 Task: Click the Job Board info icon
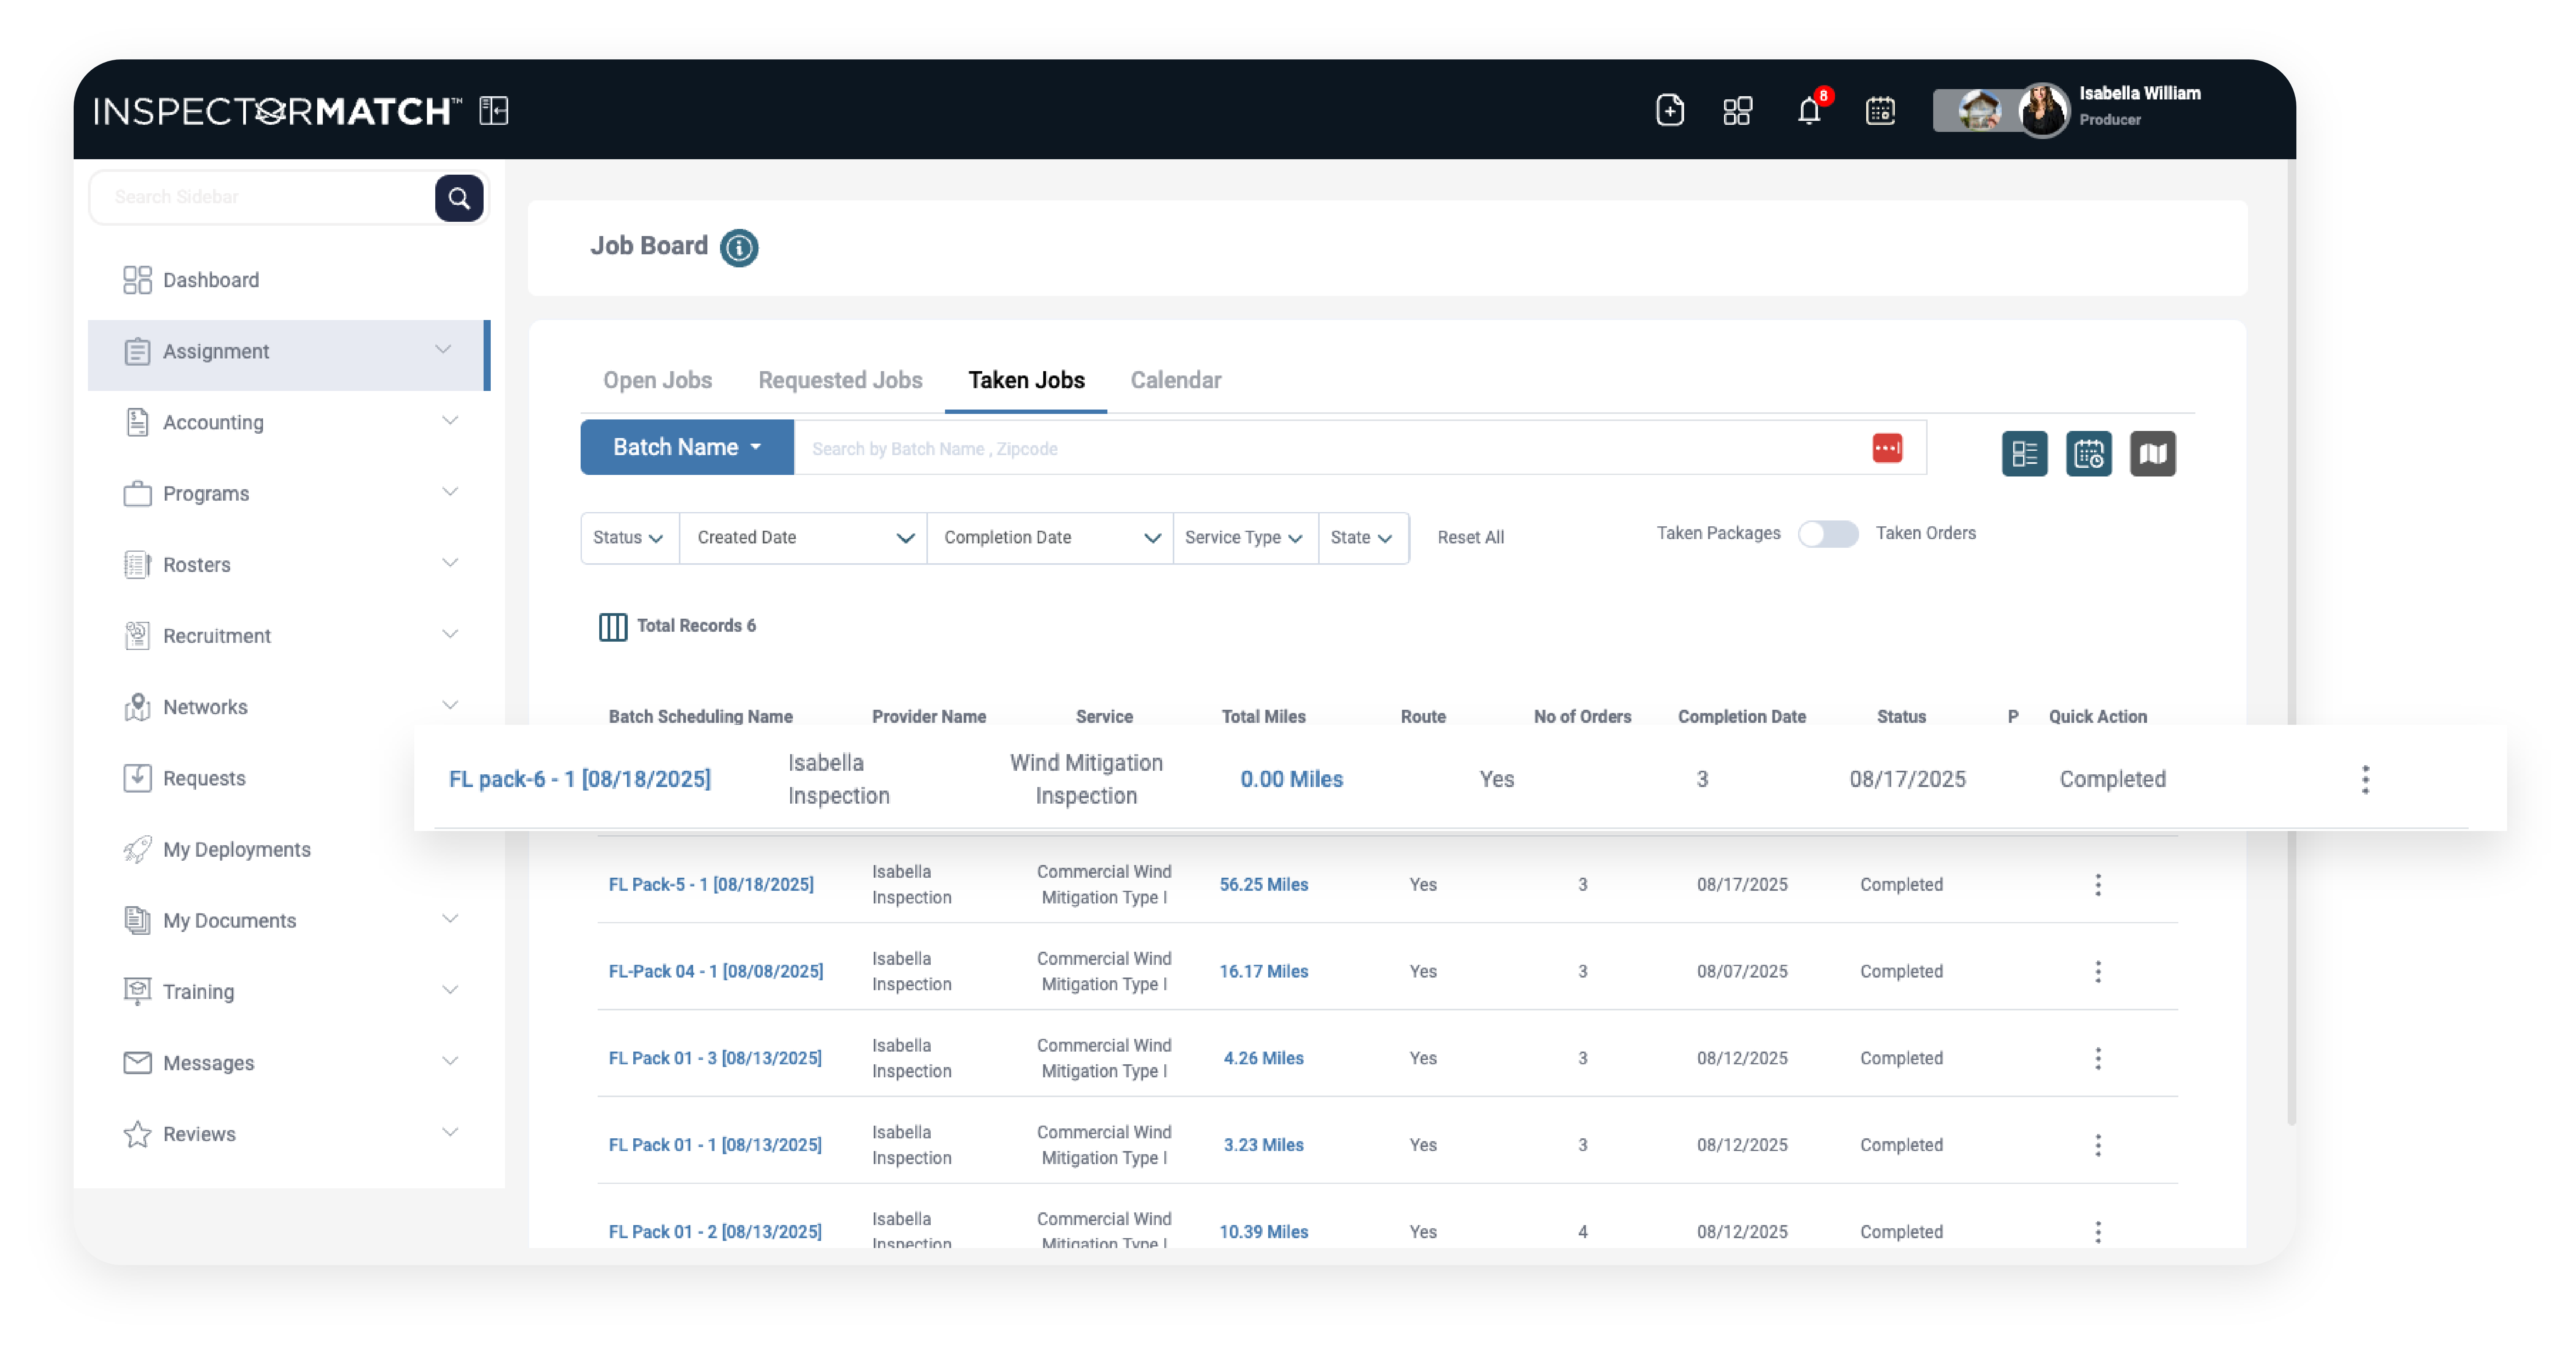coord(739,247)
